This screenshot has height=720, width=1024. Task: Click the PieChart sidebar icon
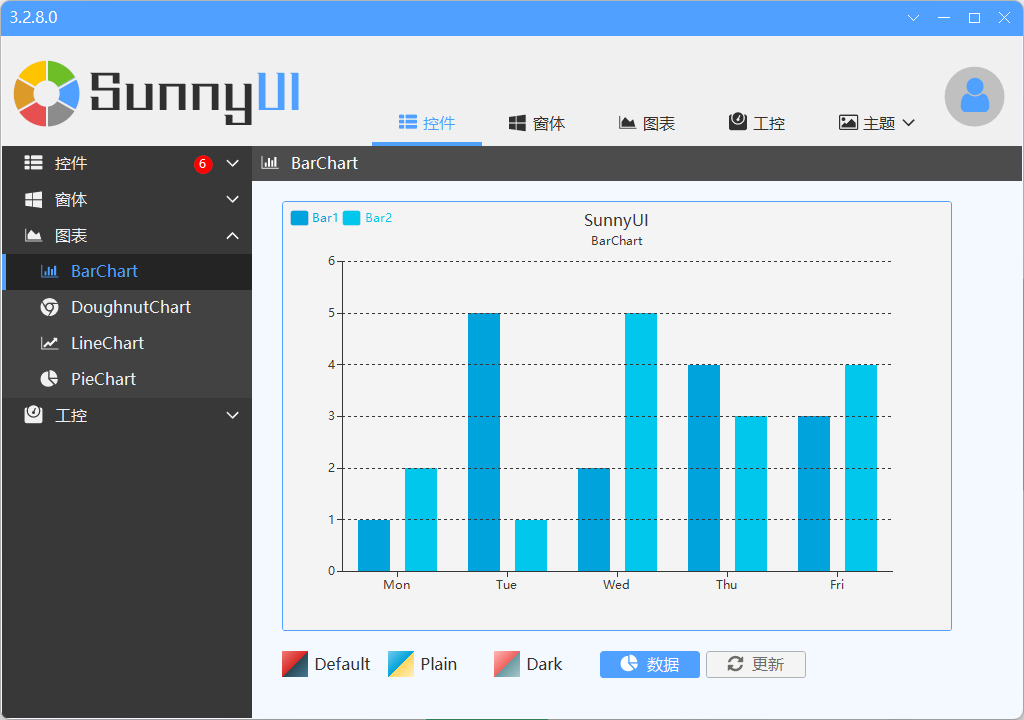click(49, 379)
